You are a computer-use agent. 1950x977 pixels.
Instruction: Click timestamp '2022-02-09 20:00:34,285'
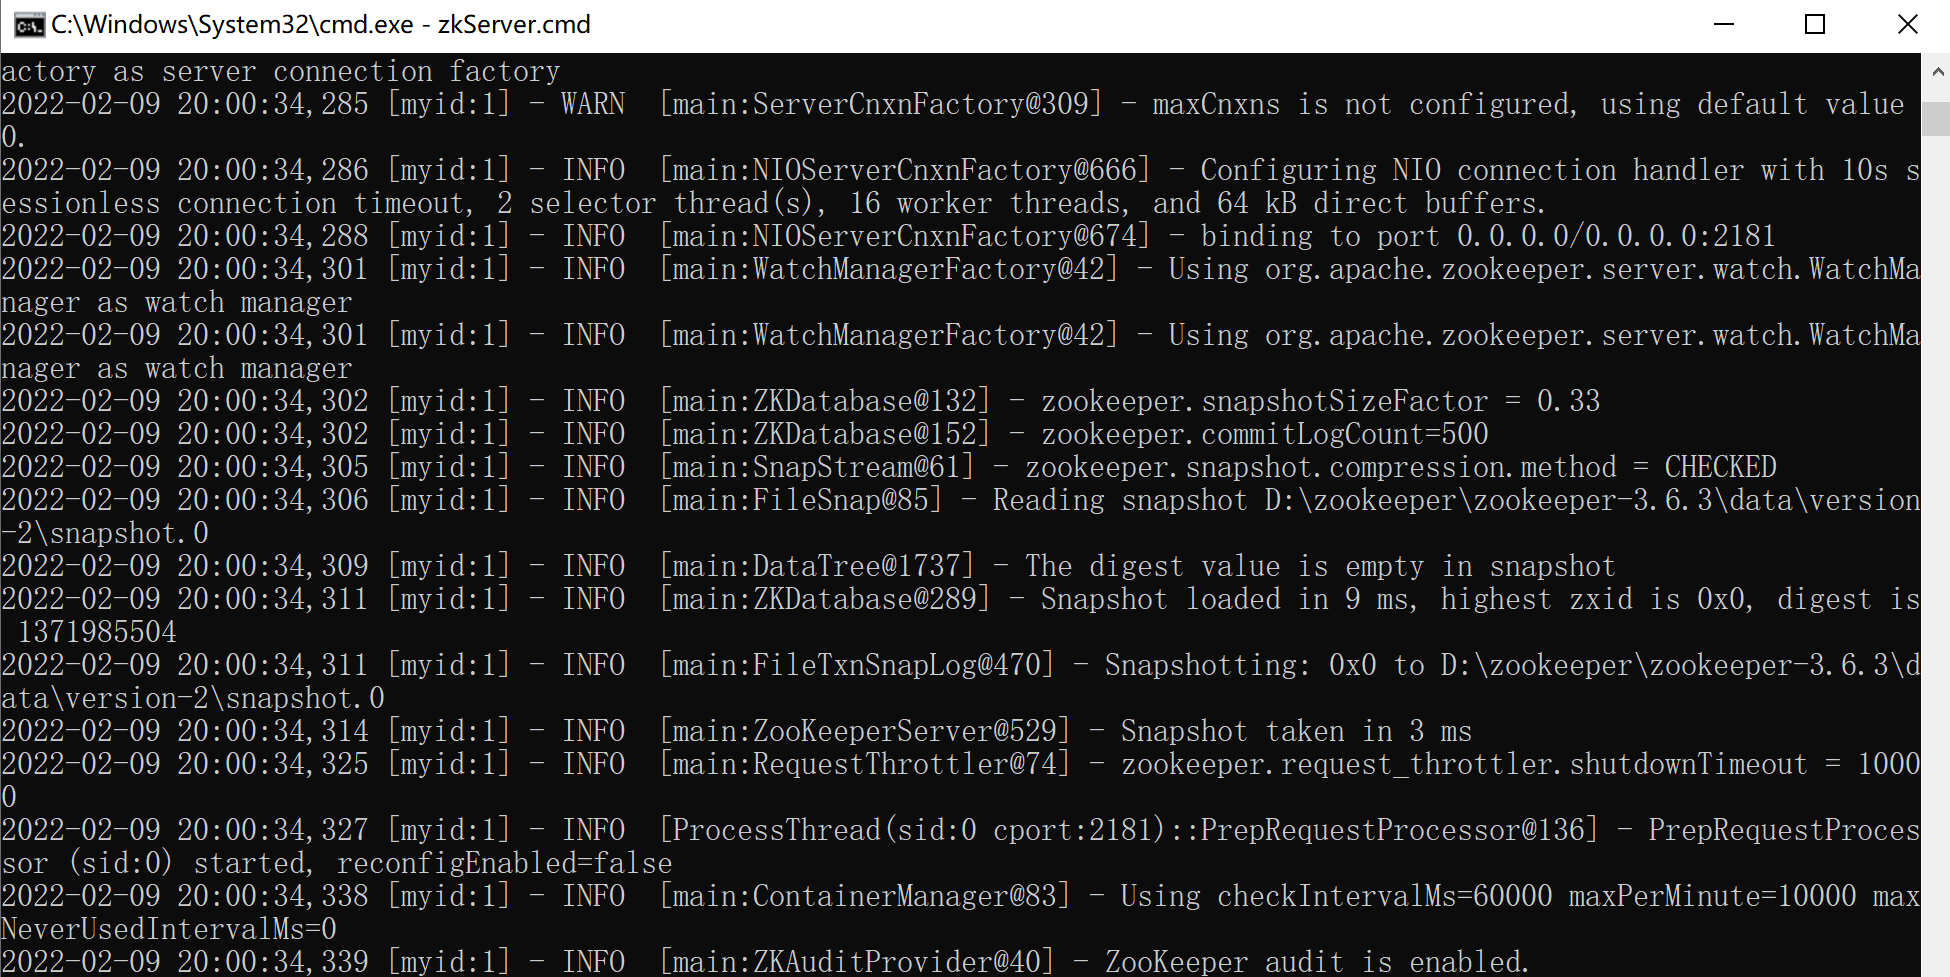pos(185,104)
